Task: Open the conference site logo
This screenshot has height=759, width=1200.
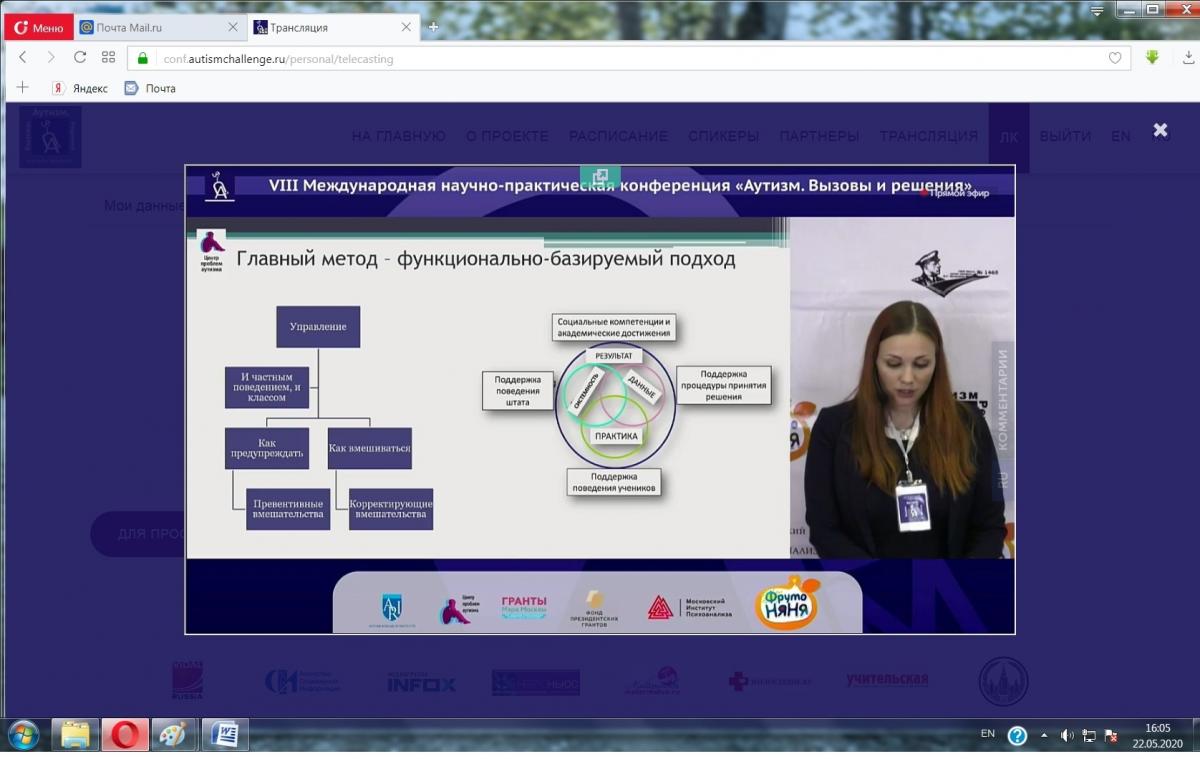Action: pyautogui.click(x=51, y=136)
